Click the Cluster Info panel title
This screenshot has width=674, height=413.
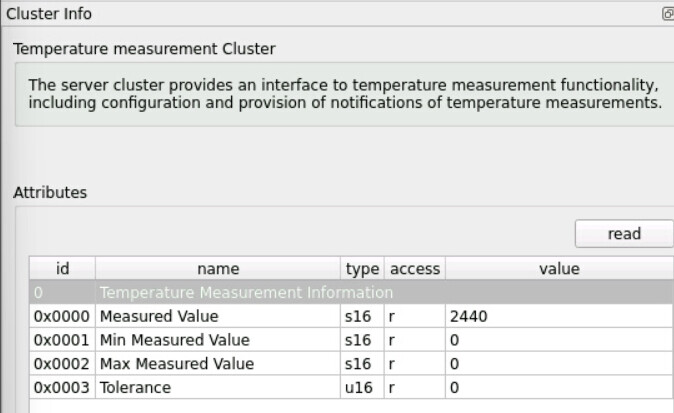pos(49,14)
